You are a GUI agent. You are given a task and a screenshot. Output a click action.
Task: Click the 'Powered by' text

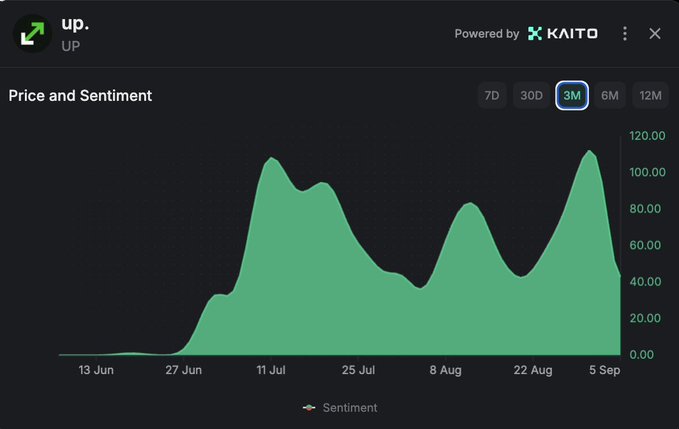487,34
